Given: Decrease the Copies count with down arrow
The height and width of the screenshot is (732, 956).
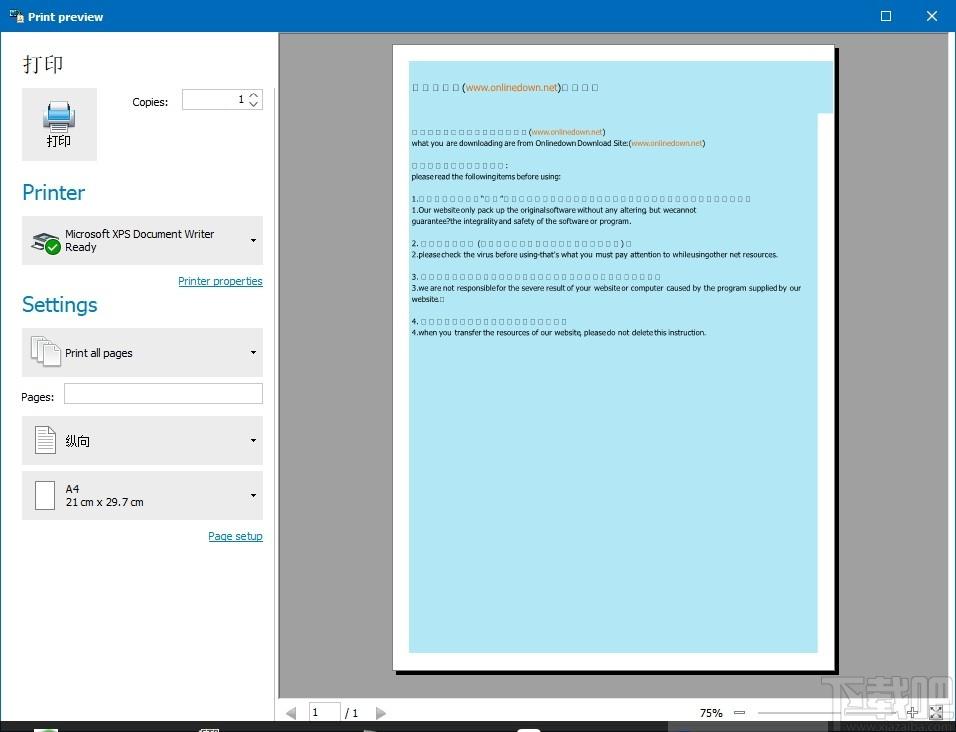Looking at the screenshot, I should (x=254, y=104).
